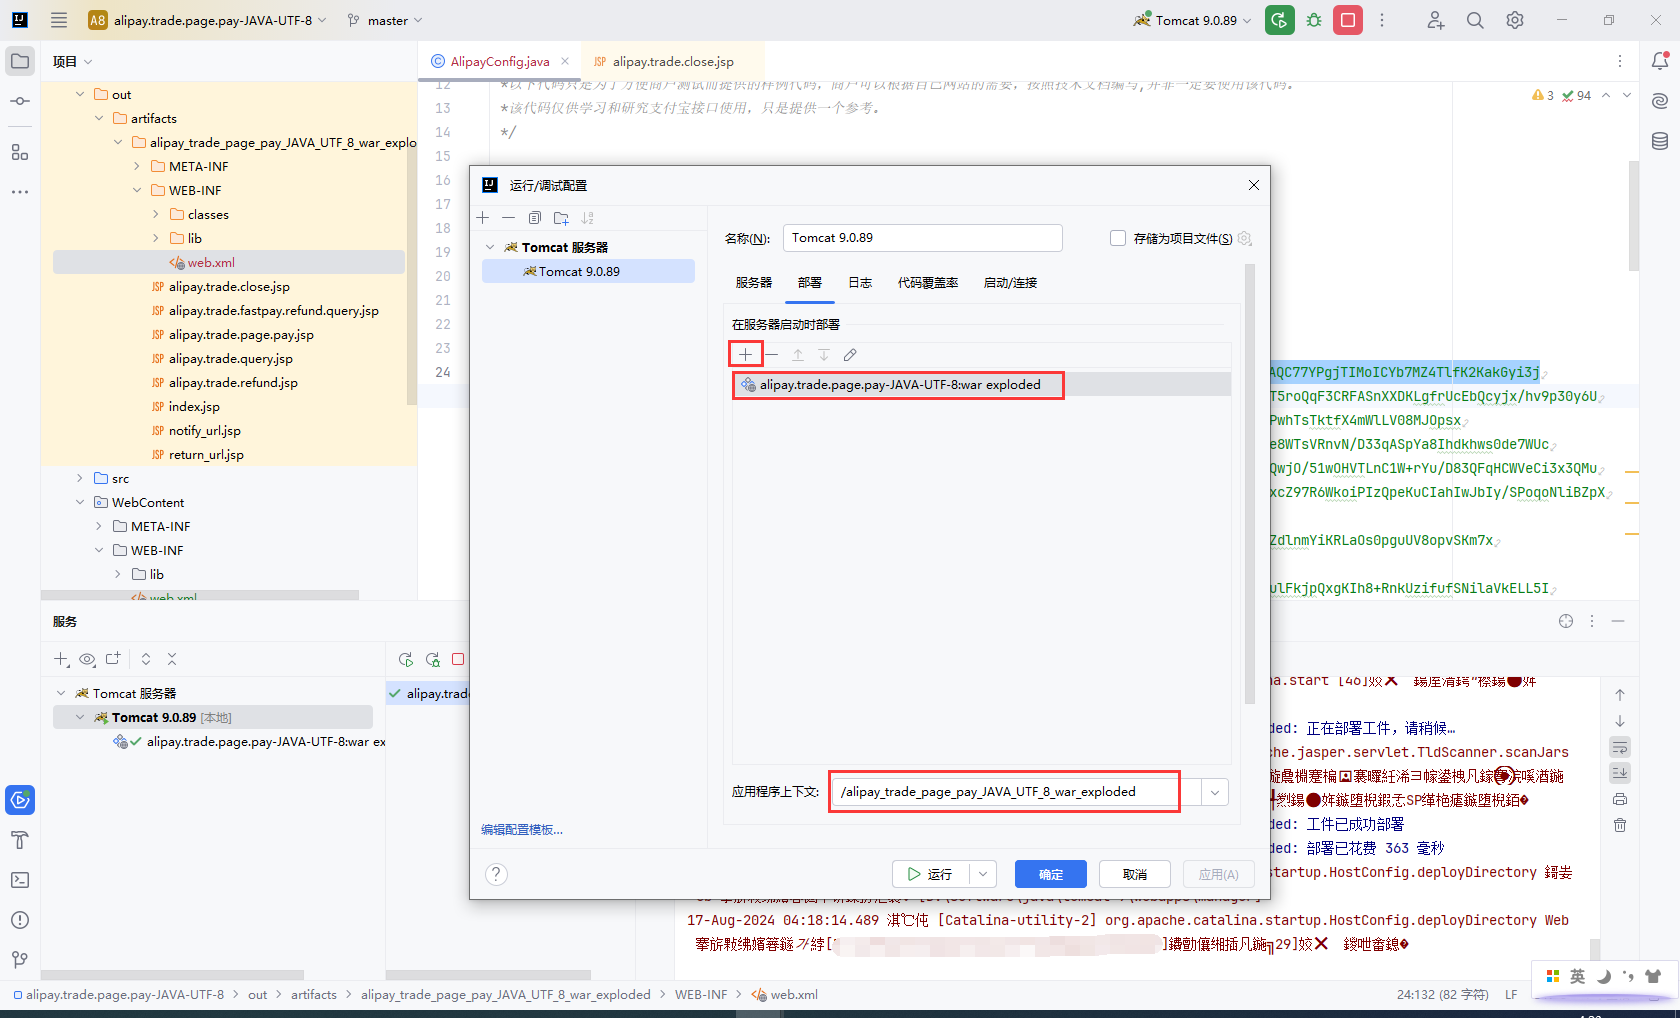This screenshot has height=1018, width=1680.
Task: Open IDE settings gear
Action: (x=1515, y=20)
